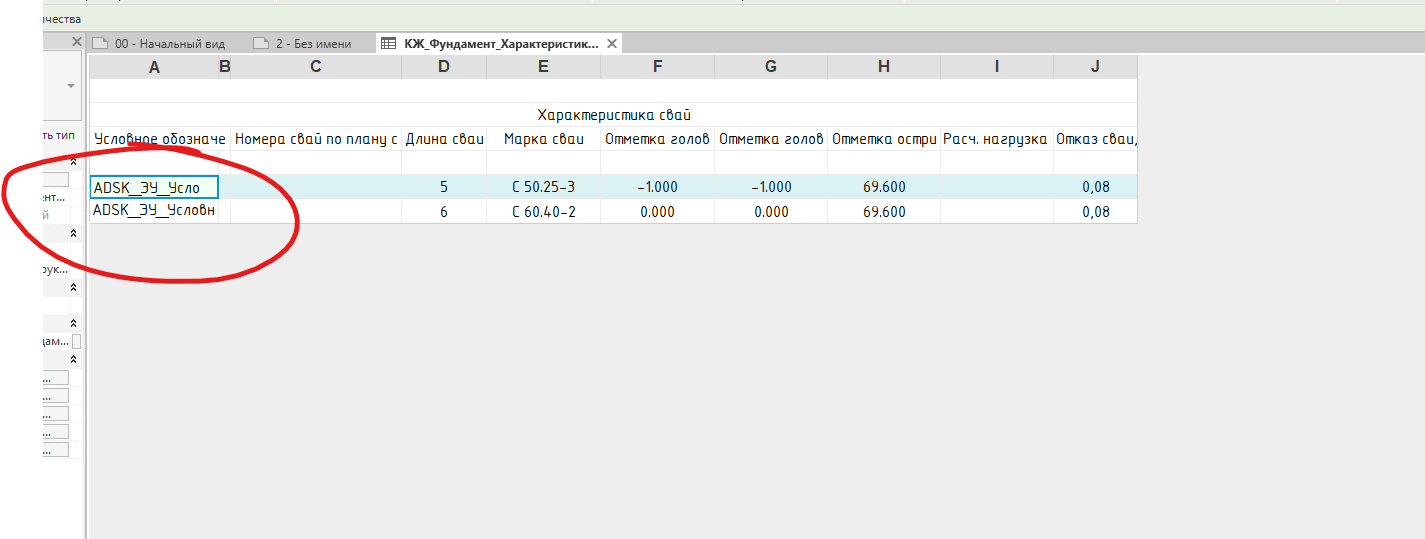Select column J header in the schedule
Image resolution: width=1425 pixels, height=539 pixels.
(1095, 67)
